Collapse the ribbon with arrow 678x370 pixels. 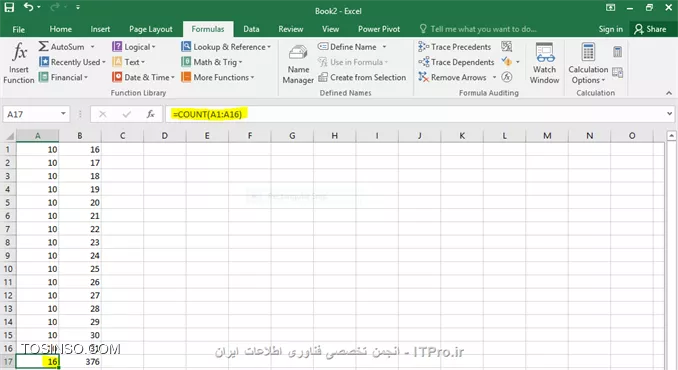pyautogui.click(x=668, y=93)
